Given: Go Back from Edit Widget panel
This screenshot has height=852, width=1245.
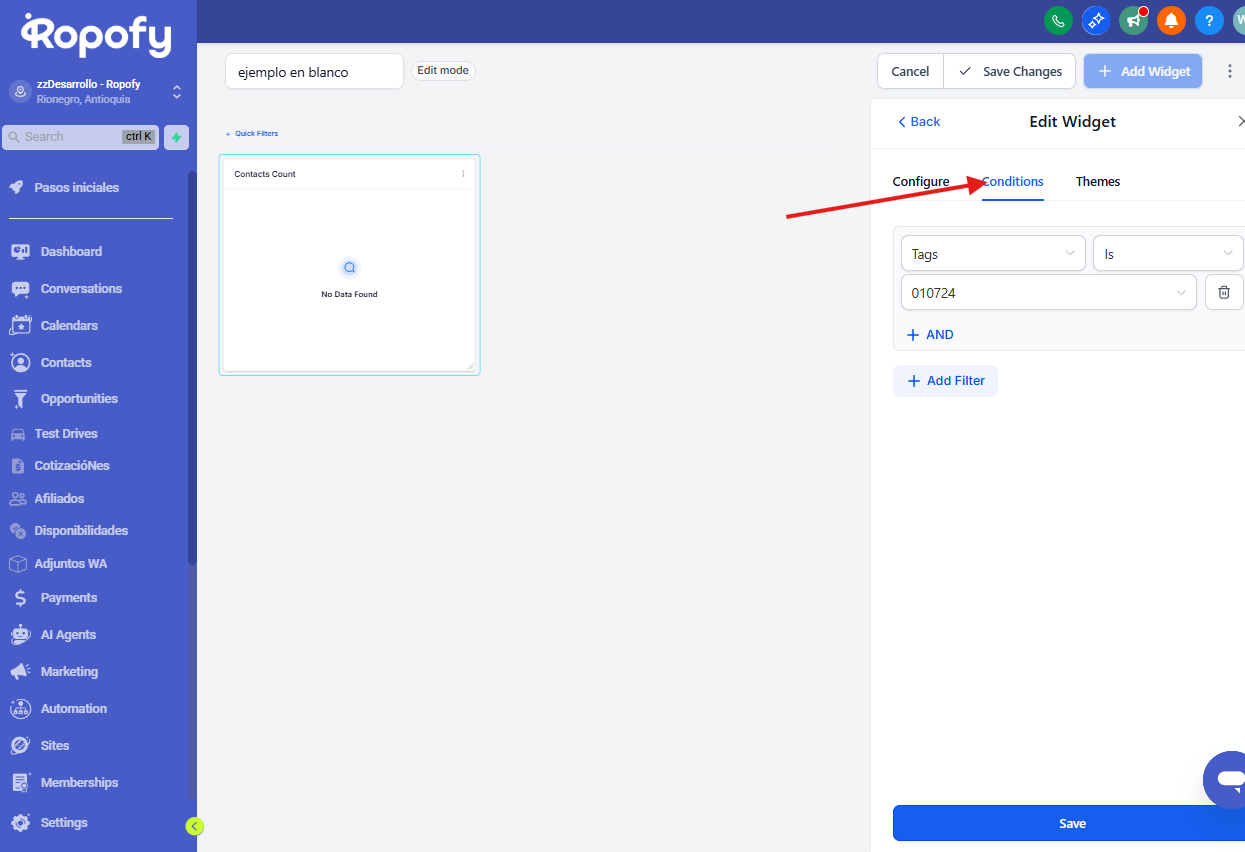Looking at the screenshot, I should pyautogui.click(x=918, y=122).
